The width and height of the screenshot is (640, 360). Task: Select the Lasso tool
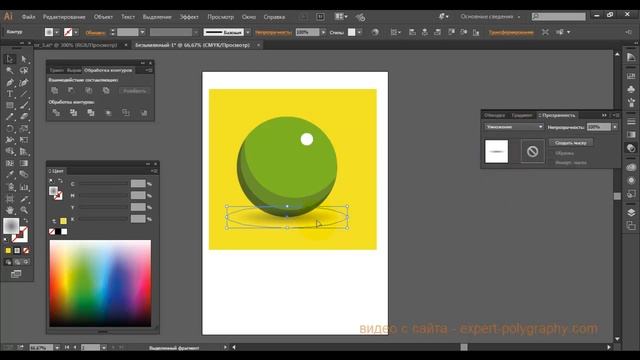(24, 71)
